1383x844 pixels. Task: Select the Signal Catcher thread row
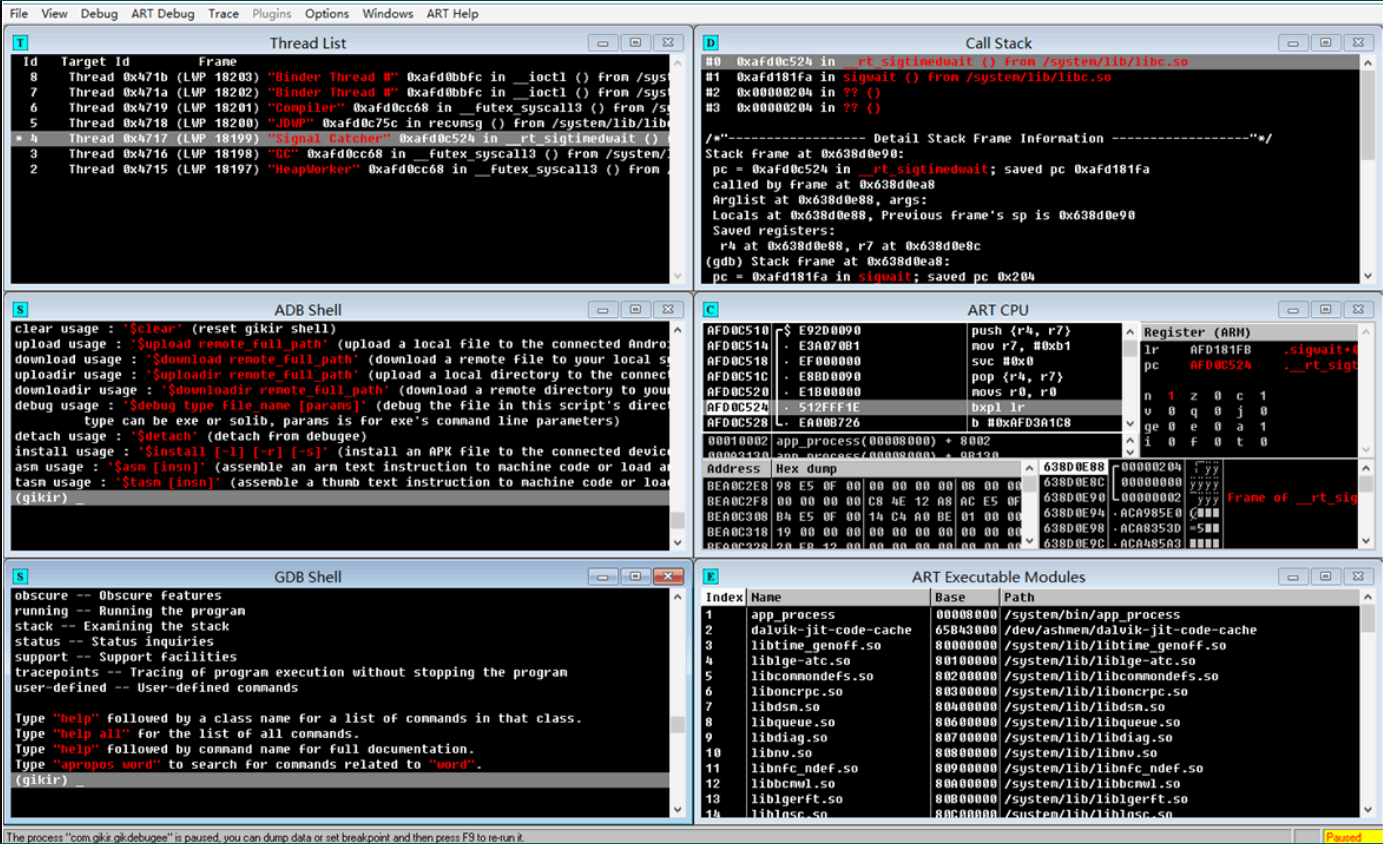tap(340, 138)
